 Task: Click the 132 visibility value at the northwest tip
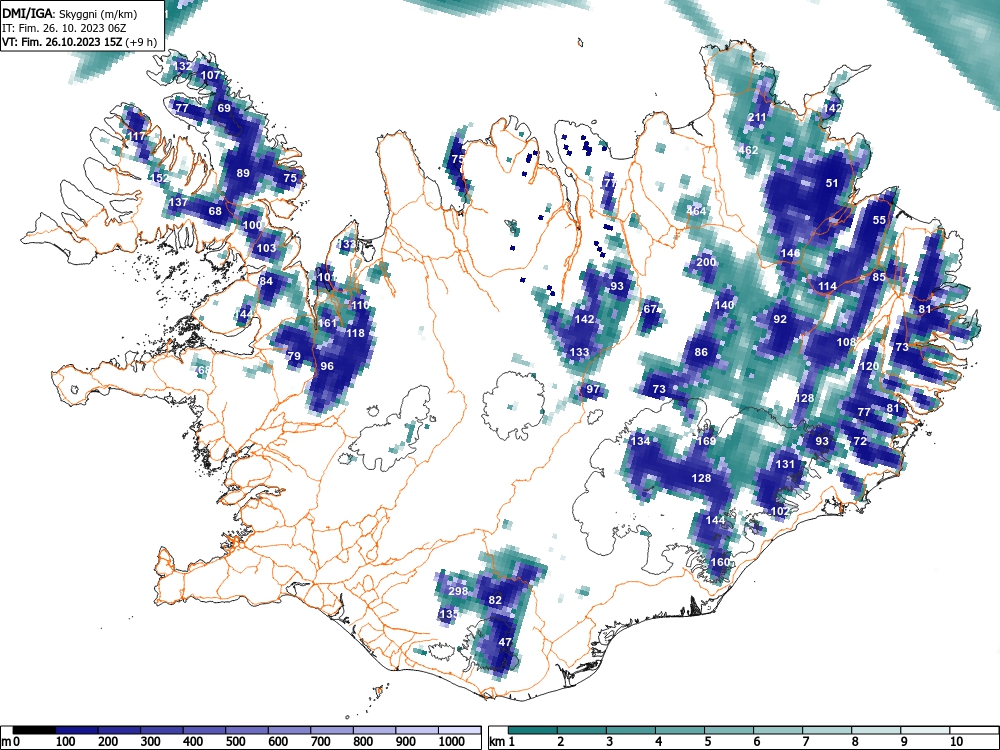(x=182, y=66)
